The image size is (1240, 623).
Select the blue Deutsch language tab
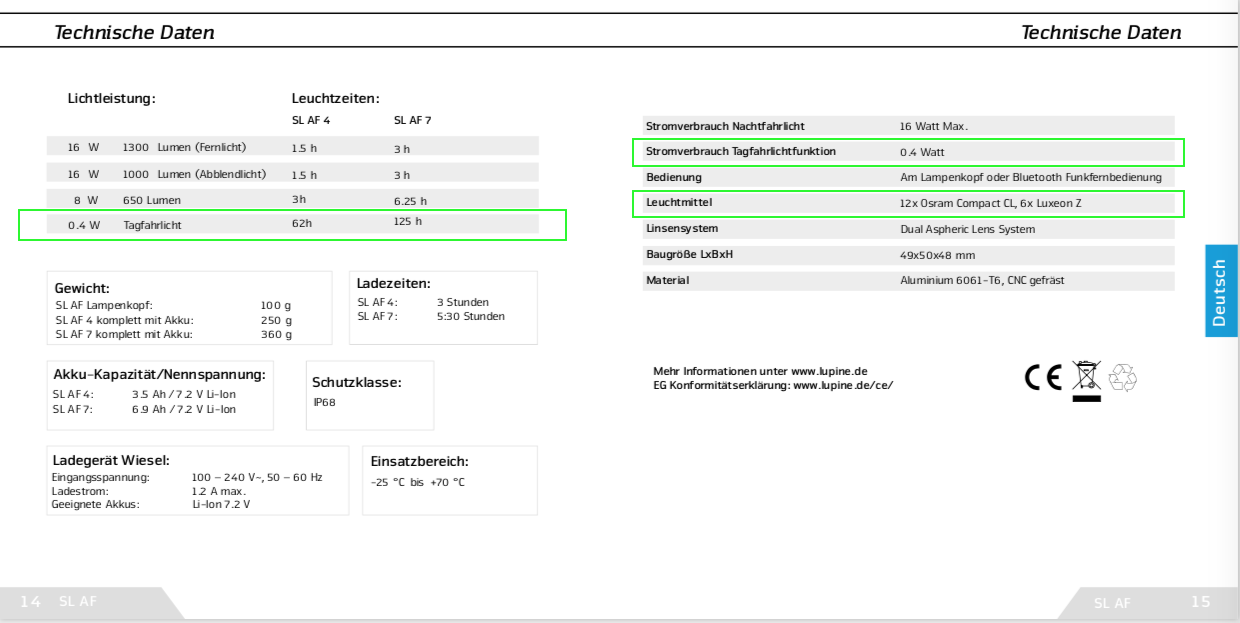pos(1221,291)
